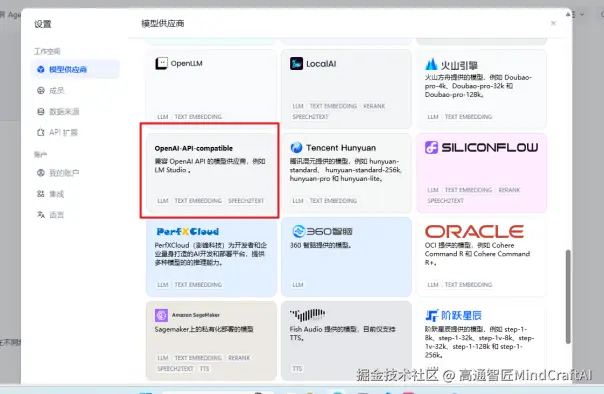The height and width of the screenshot is (394, 604).
Task: Click the 模型供应商 page heading
Action: 163,23
